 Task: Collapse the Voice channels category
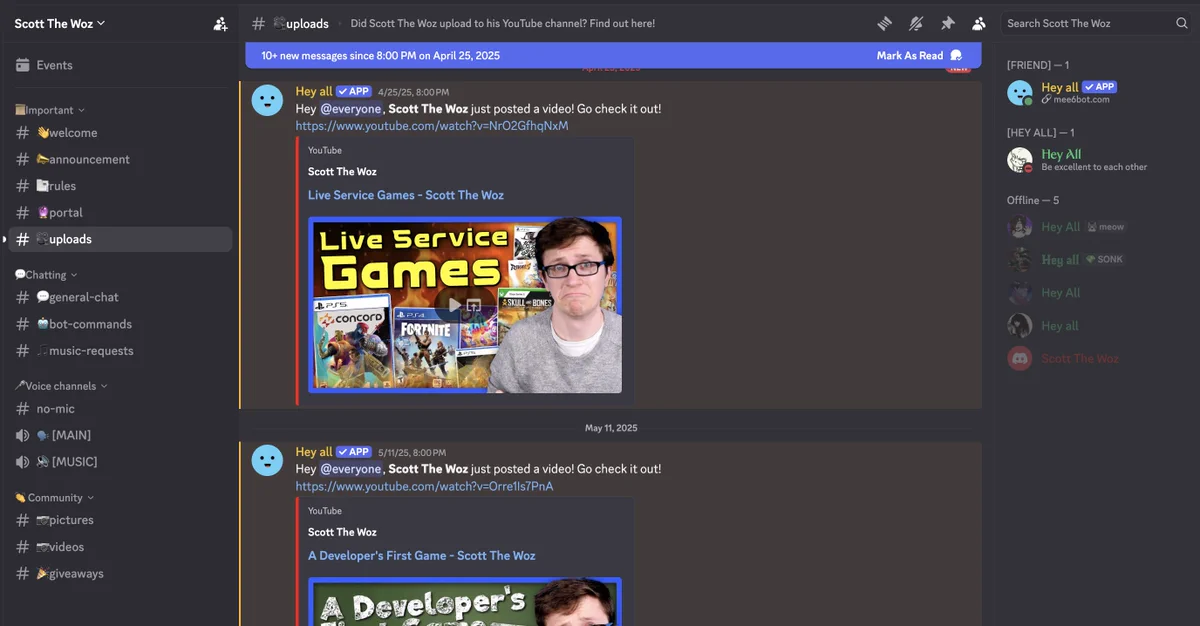click(x=61, y=386)
